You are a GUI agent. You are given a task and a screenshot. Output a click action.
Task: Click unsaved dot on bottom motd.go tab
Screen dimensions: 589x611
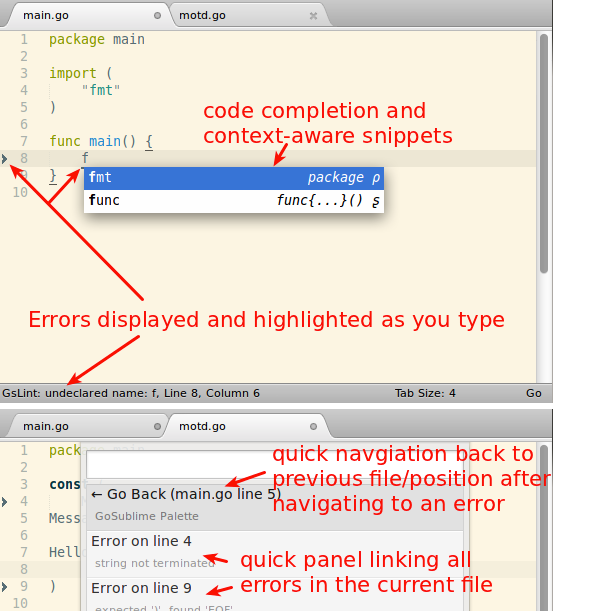pos(313,426)
